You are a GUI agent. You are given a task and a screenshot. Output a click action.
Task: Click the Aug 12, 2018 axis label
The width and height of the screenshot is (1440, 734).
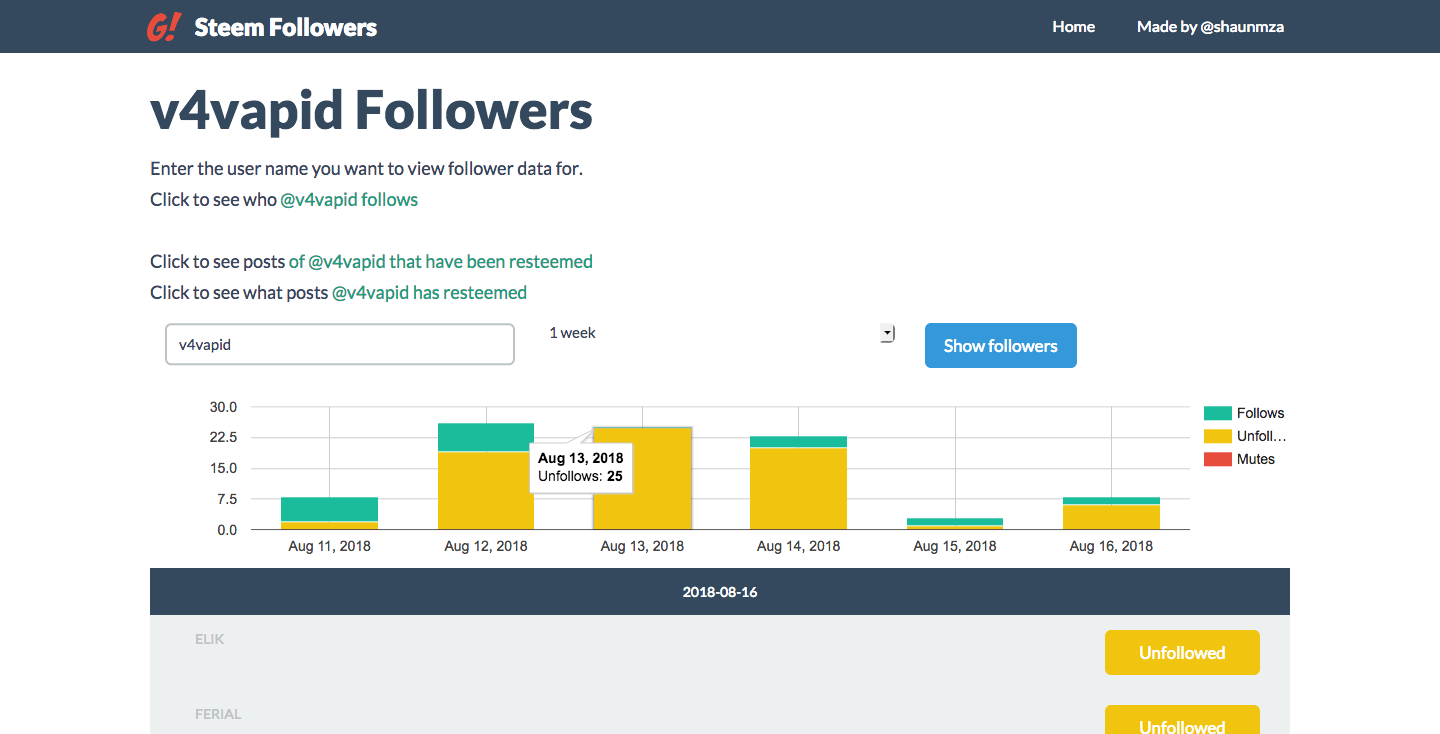[x=486, y=546]
